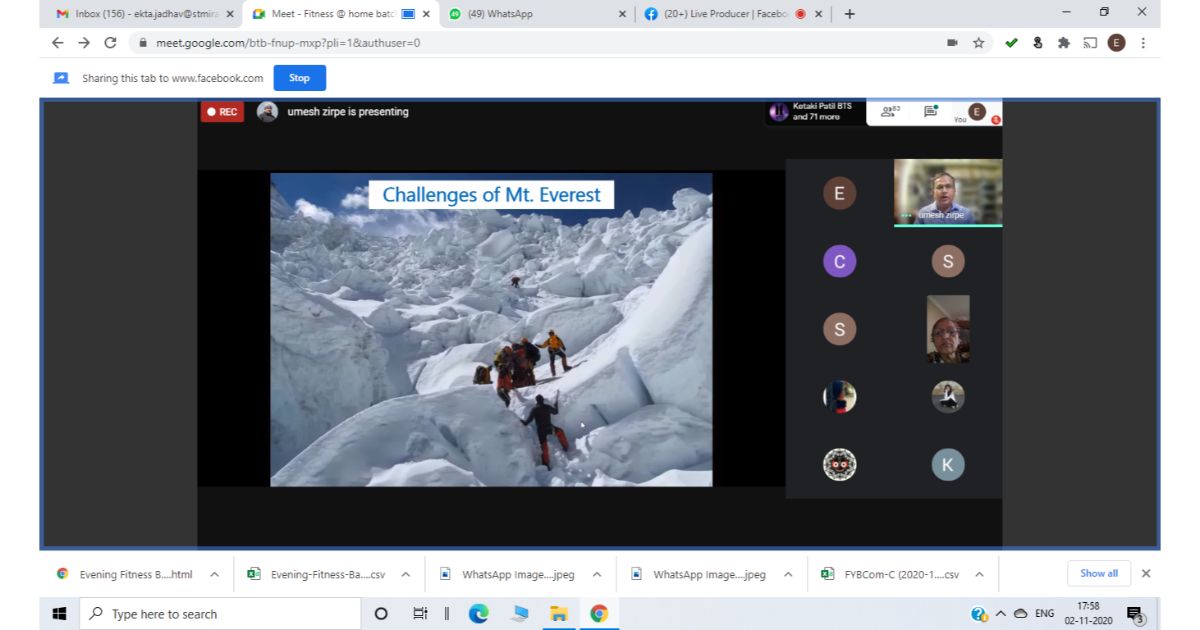The height and width of the screenshot is (630, 1200).
Task: Bookmark this page with the star icon
Action: (979, 43)
